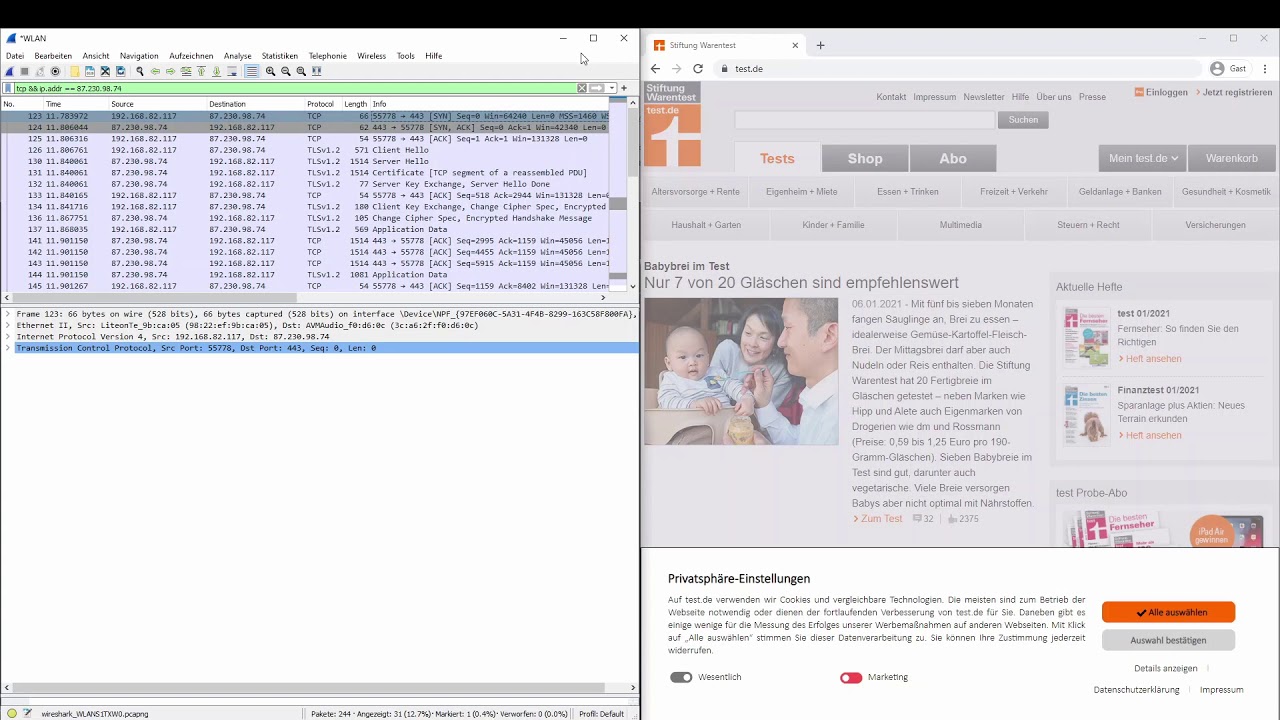
Task: Reload the capture file
Action: tap(121, 71)
